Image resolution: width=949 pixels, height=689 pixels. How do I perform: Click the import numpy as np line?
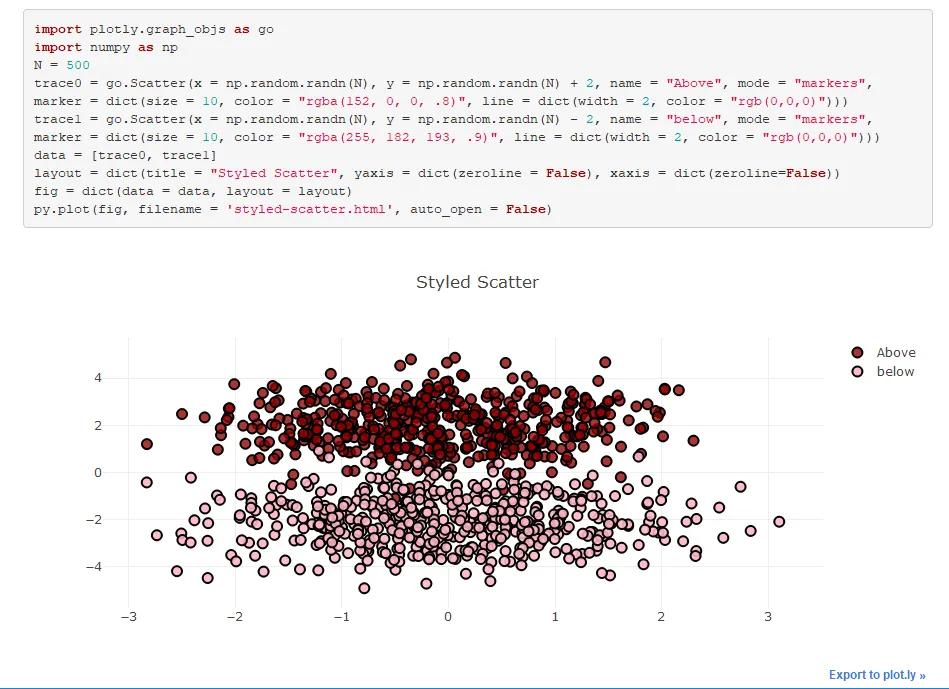pos(106,47)
